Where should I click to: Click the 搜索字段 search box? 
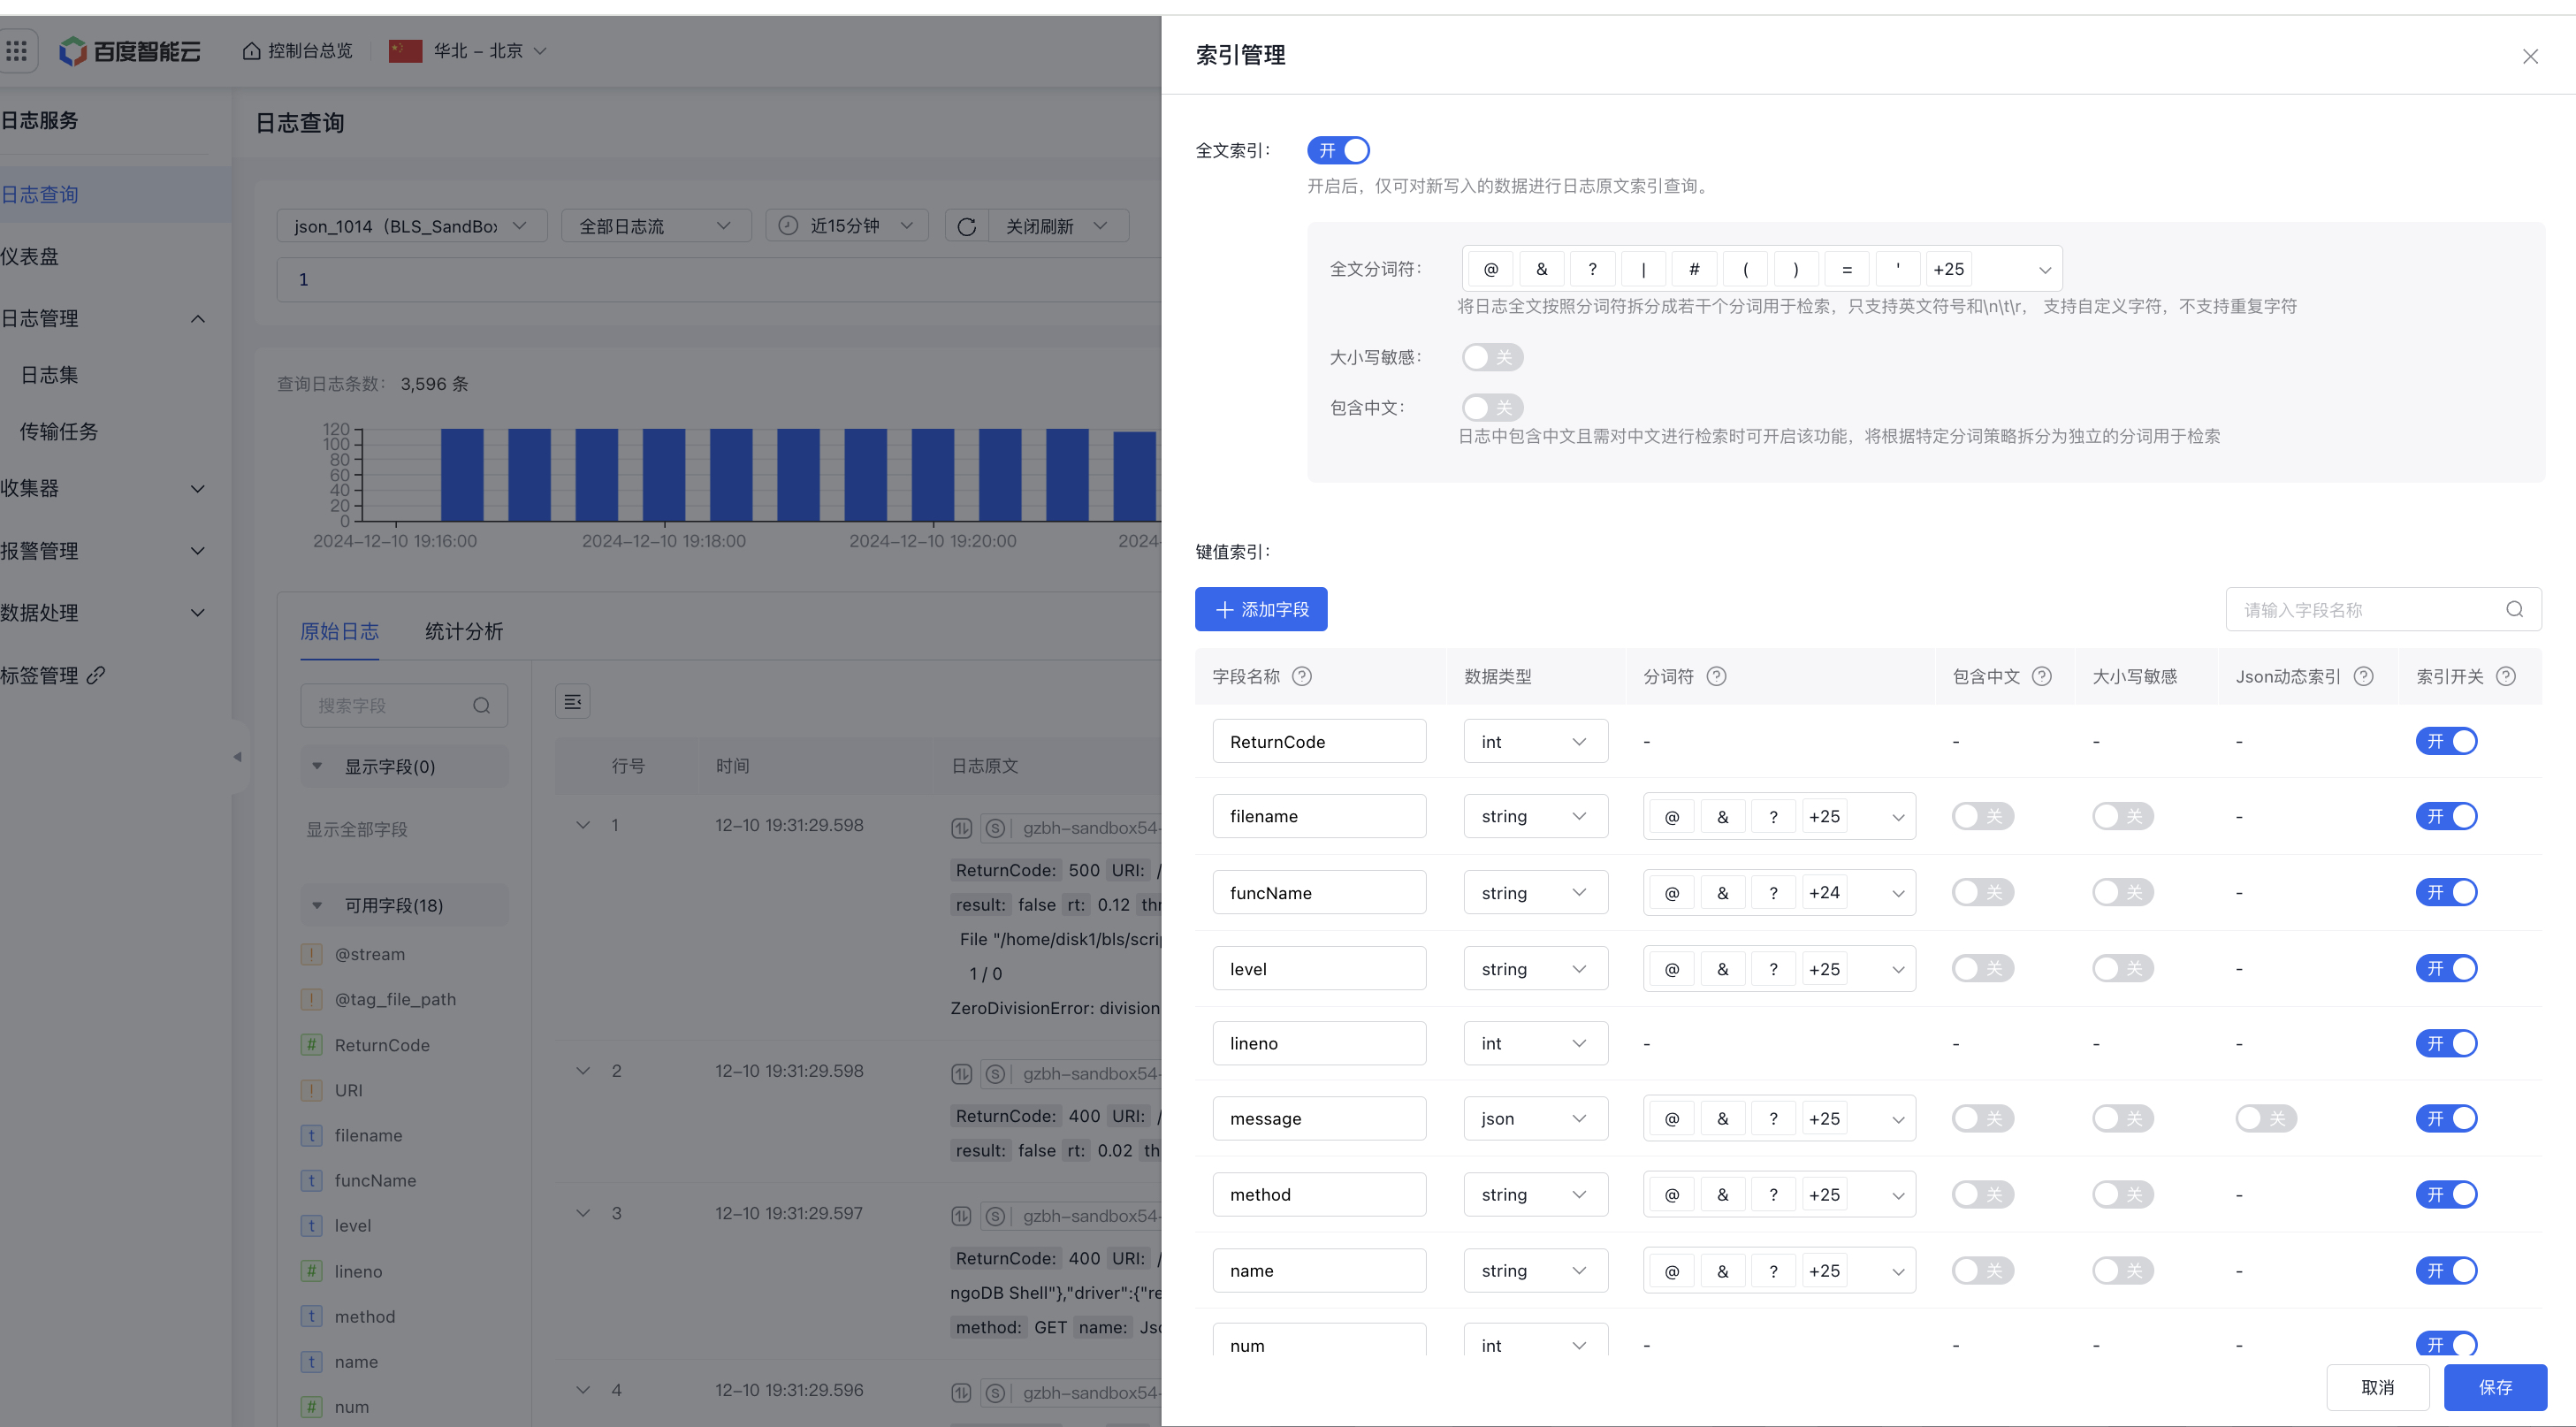click(404, 706)
